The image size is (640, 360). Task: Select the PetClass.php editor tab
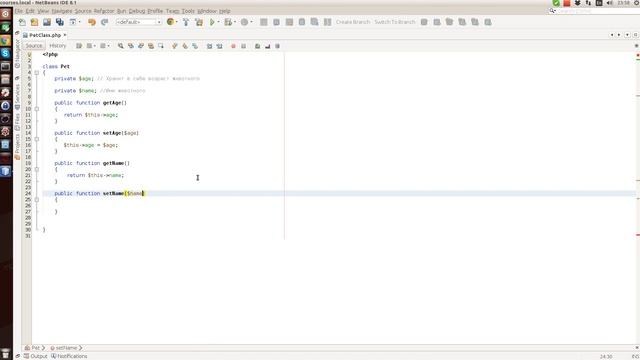pyautogui.click(x=45, y=35)
